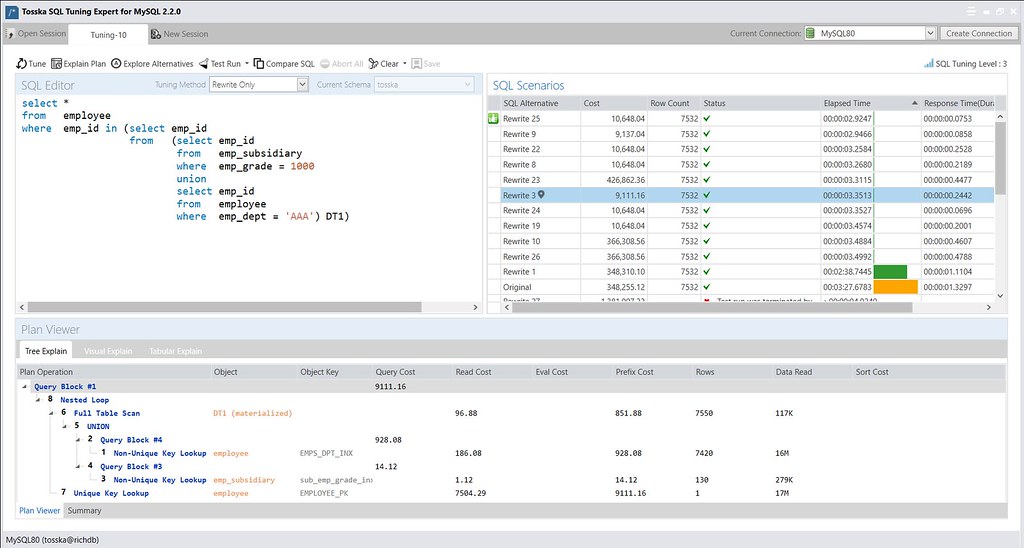Collapse Query Block #4 node

coord(78,440)
